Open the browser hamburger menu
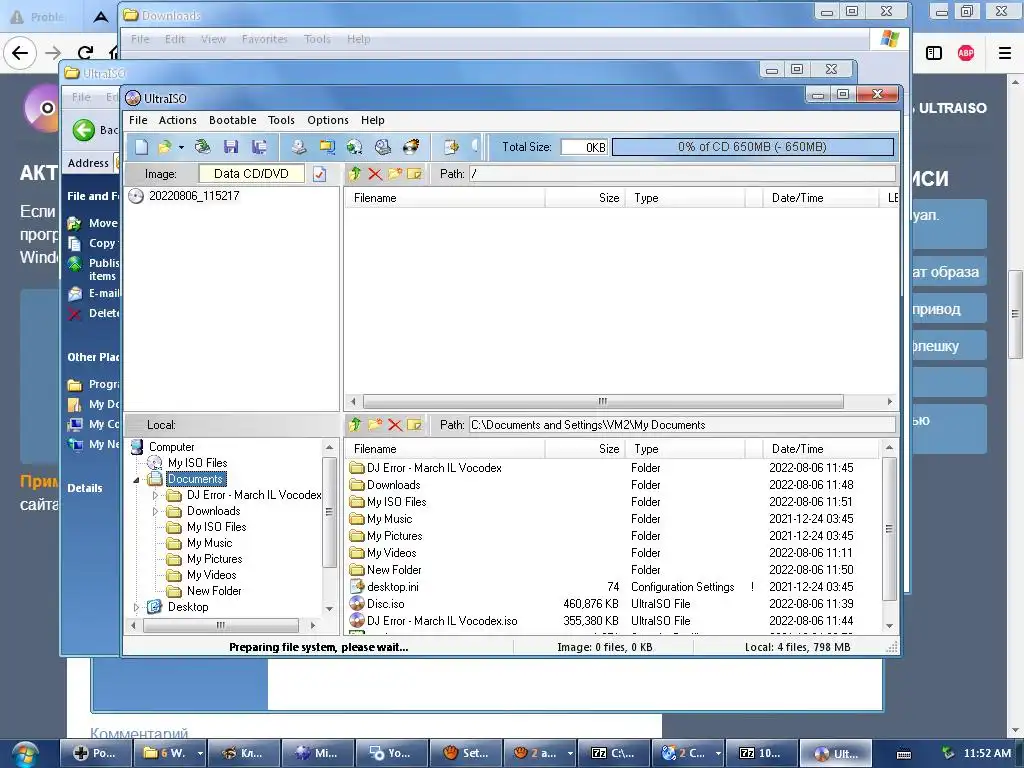Screen dimensions: 1024x768 [x=1005, y=53]
